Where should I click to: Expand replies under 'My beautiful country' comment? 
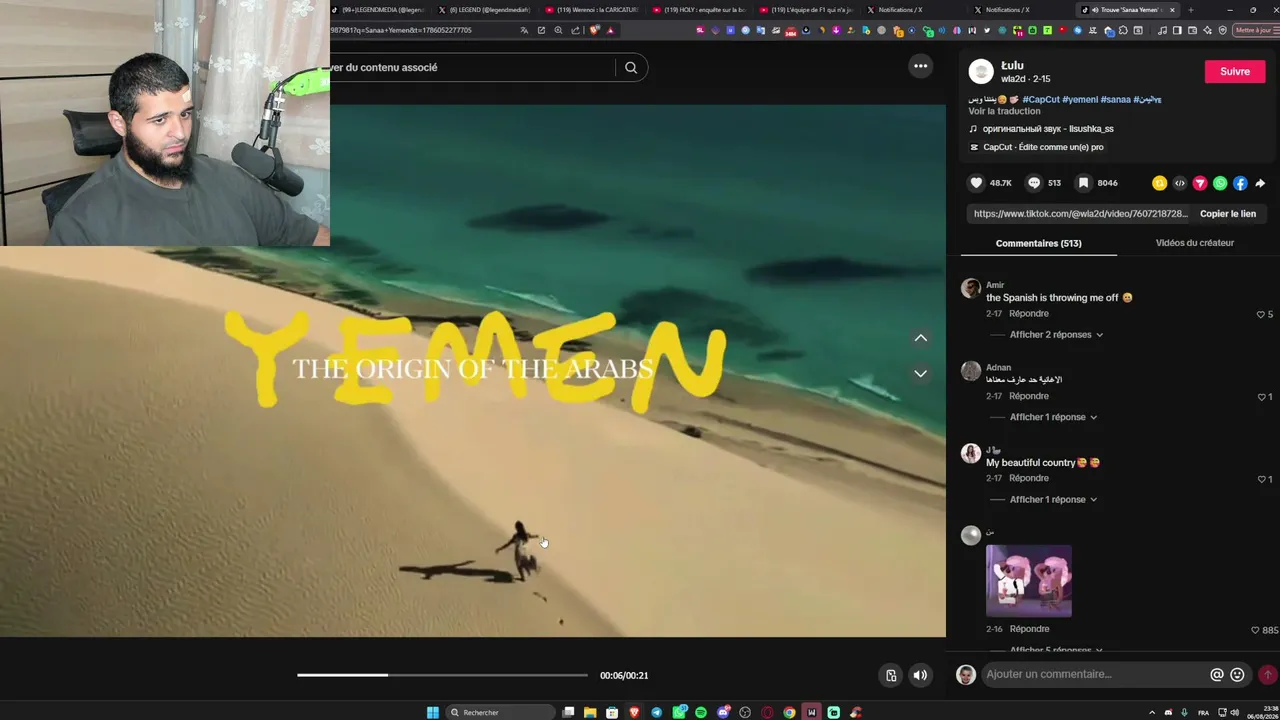coord(1053,500)
